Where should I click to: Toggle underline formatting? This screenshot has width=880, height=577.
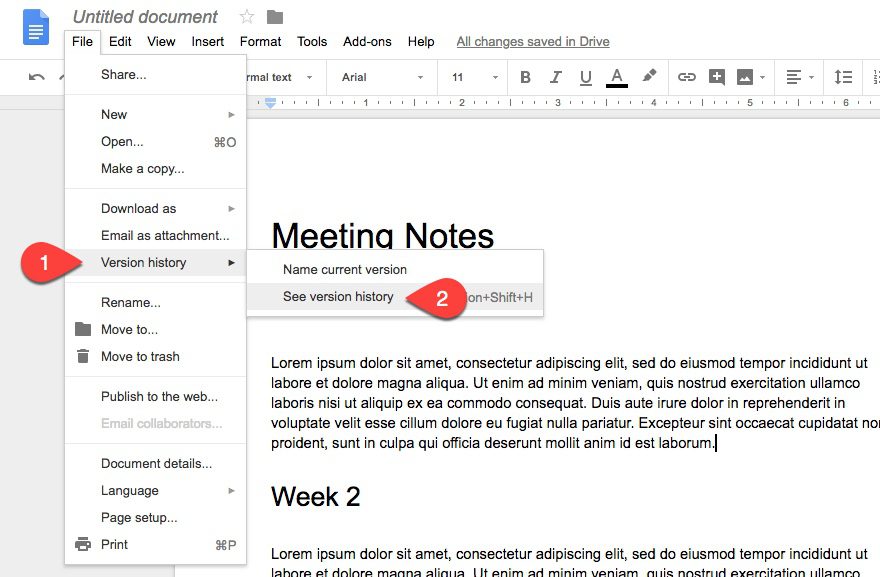coord(585,77)
